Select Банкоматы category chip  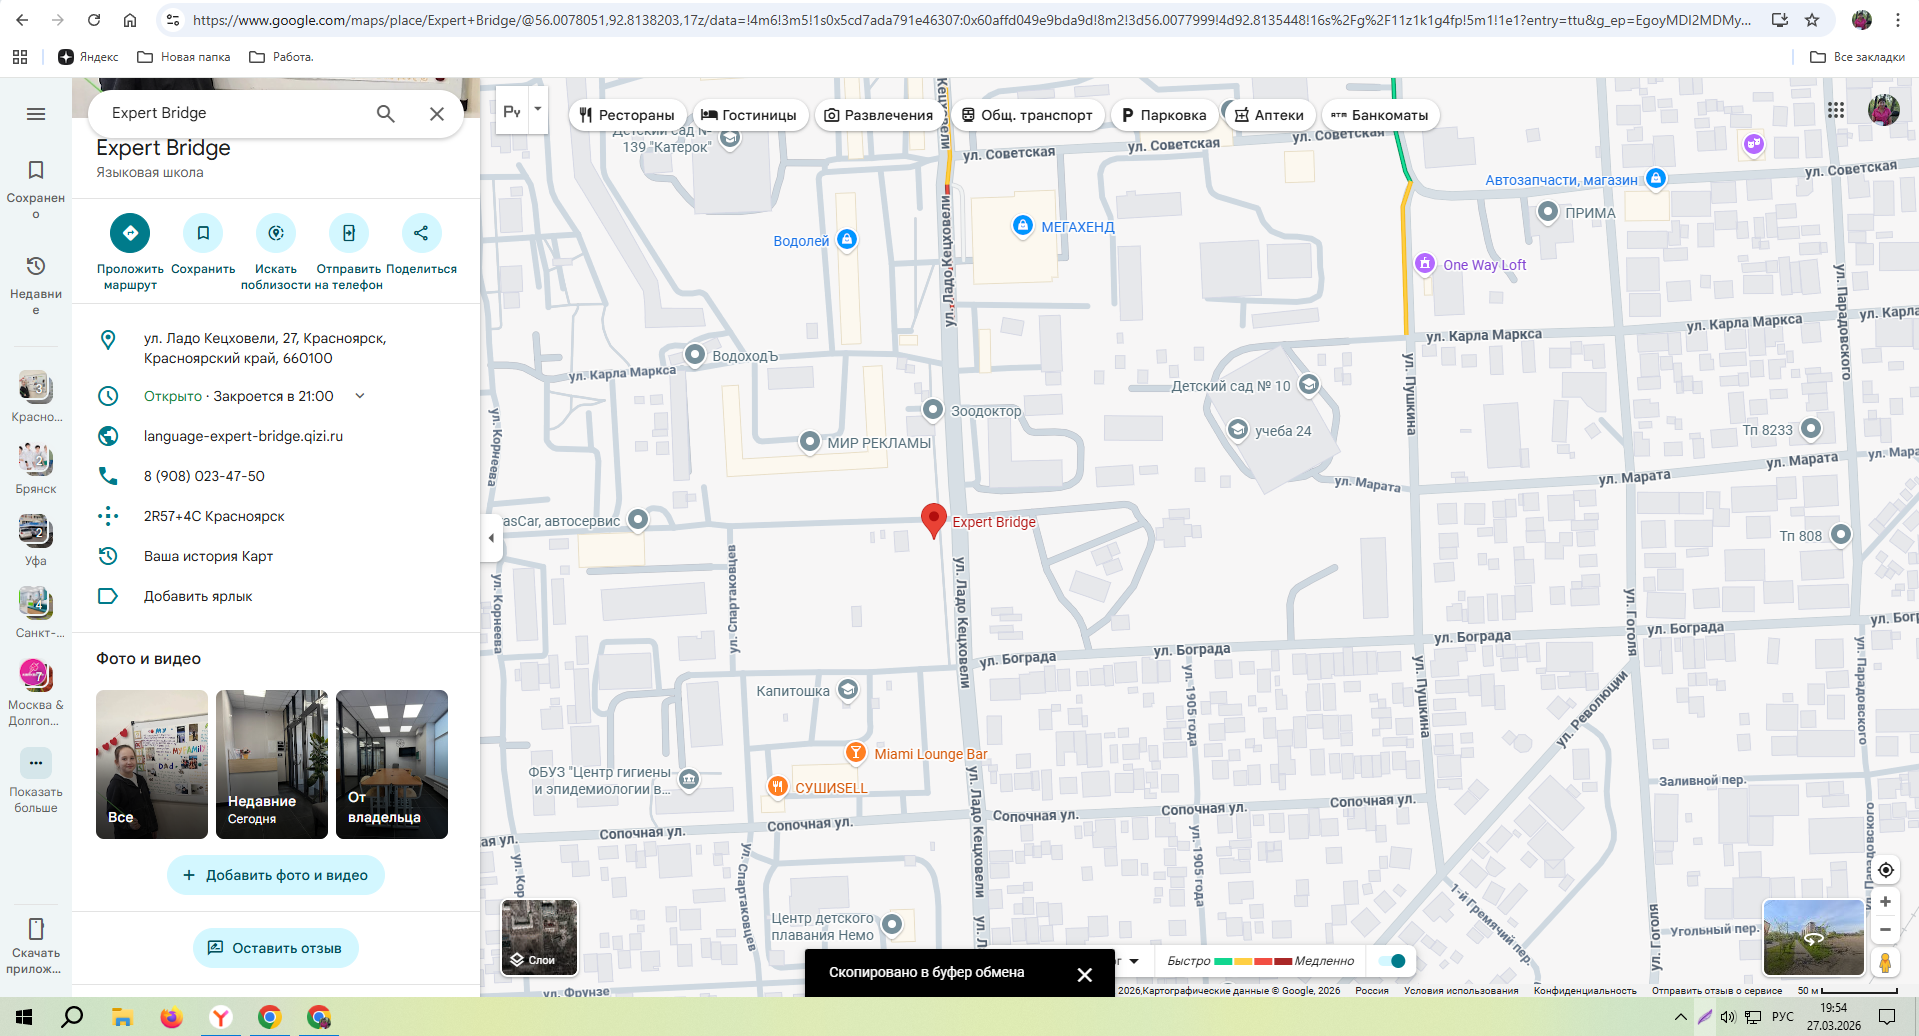1380,115
